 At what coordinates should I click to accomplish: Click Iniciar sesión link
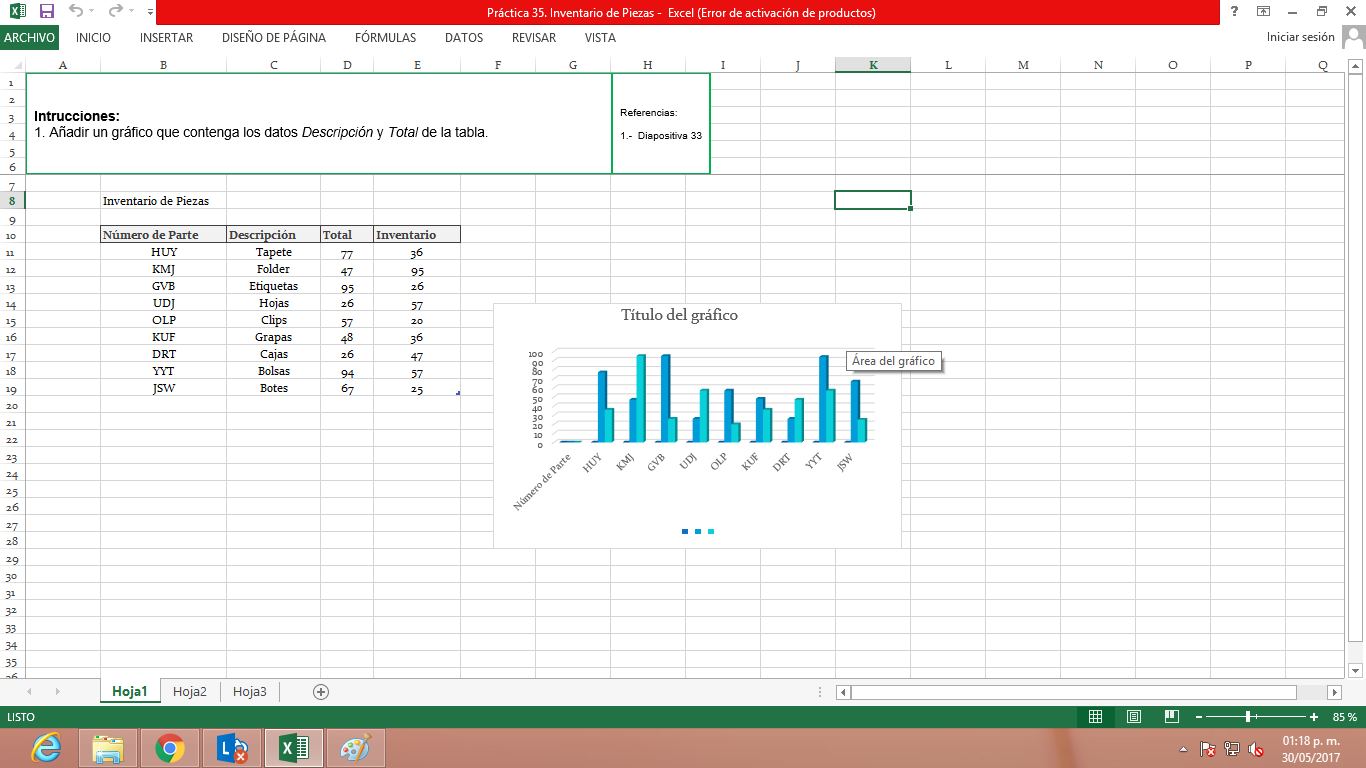click(x=1300, y=37)
